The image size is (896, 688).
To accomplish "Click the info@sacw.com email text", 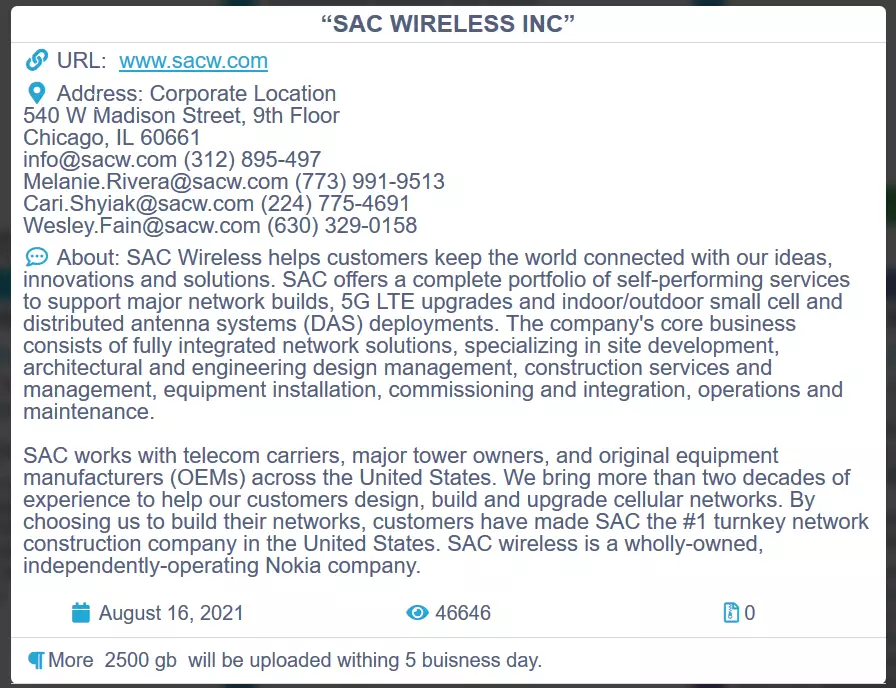I will [100, 160].
